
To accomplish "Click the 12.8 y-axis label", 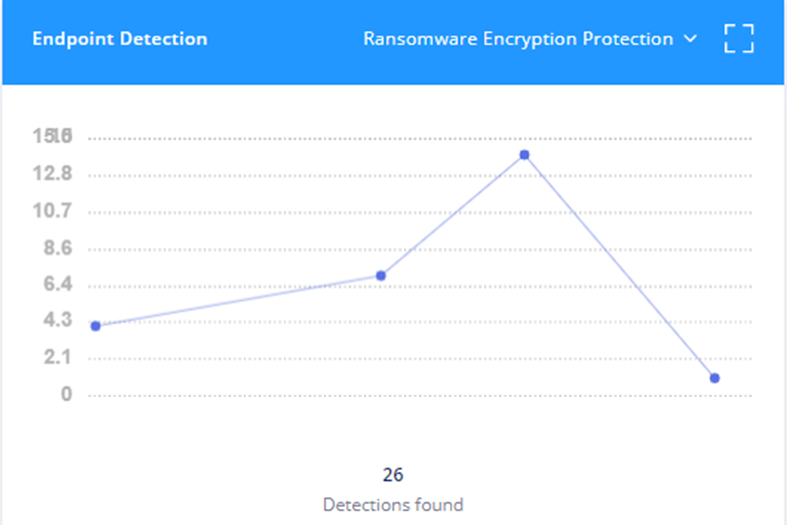I will point(52,174).
